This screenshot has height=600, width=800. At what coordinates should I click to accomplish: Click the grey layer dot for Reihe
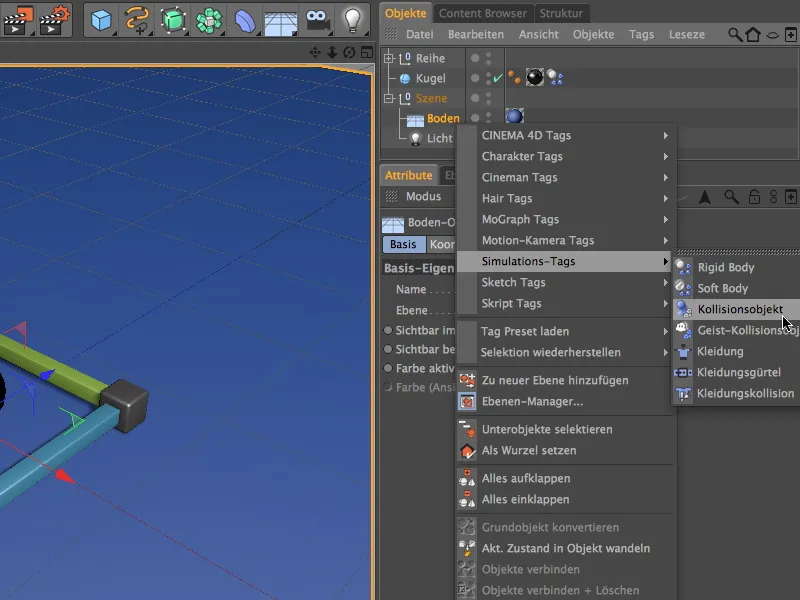click(475, 58)
